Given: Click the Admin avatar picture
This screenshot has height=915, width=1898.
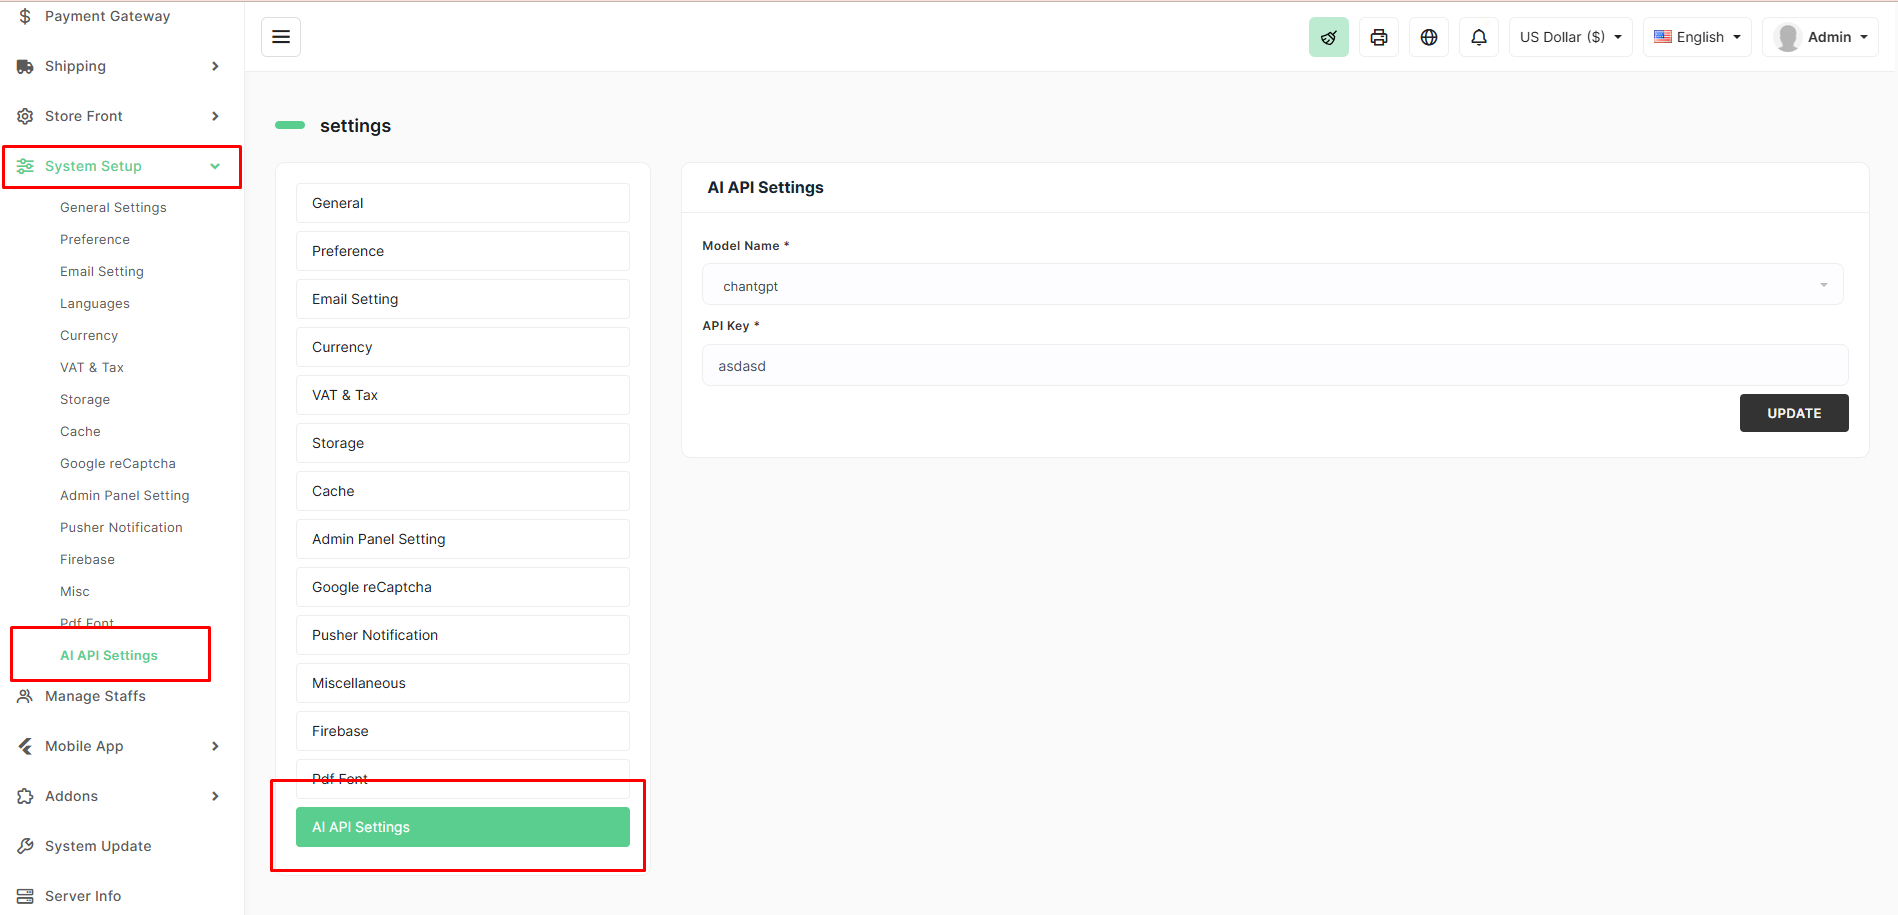Looking at the screenshot, I should click(x=1786, y=37).
